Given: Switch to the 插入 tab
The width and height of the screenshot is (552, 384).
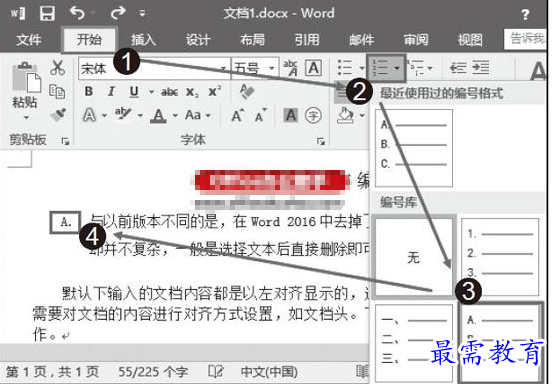Looking at the screenshot, I should (x=143, y=39).
